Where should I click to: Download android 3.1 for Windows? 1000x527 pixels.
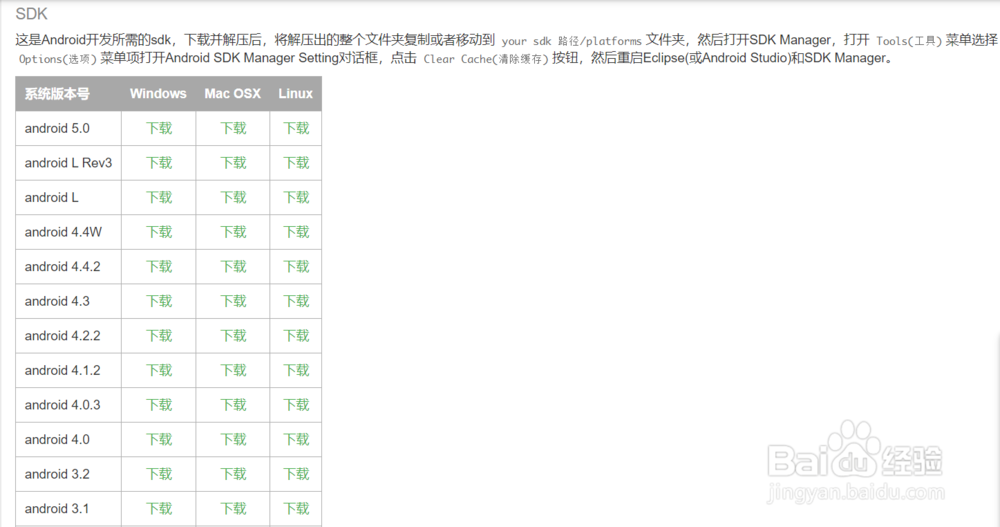(x=159, y=507)
